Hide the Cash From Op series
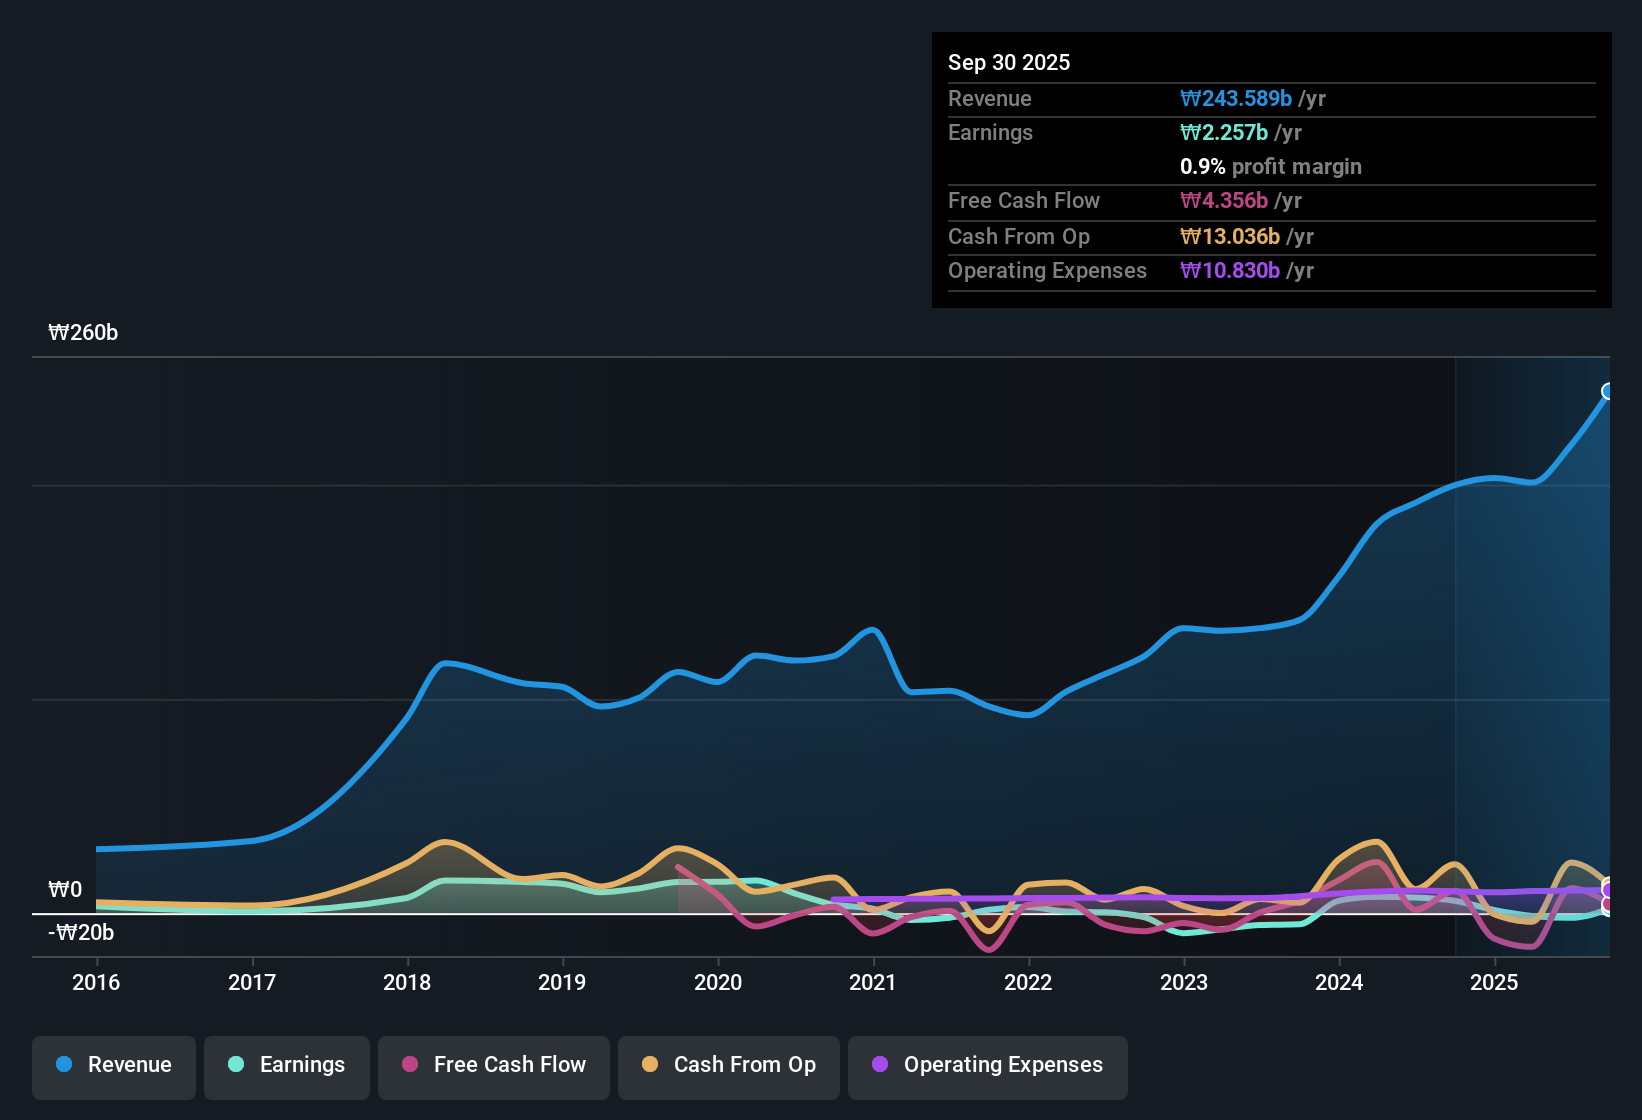The image size is (1642, 1120). pos(728,1065)
